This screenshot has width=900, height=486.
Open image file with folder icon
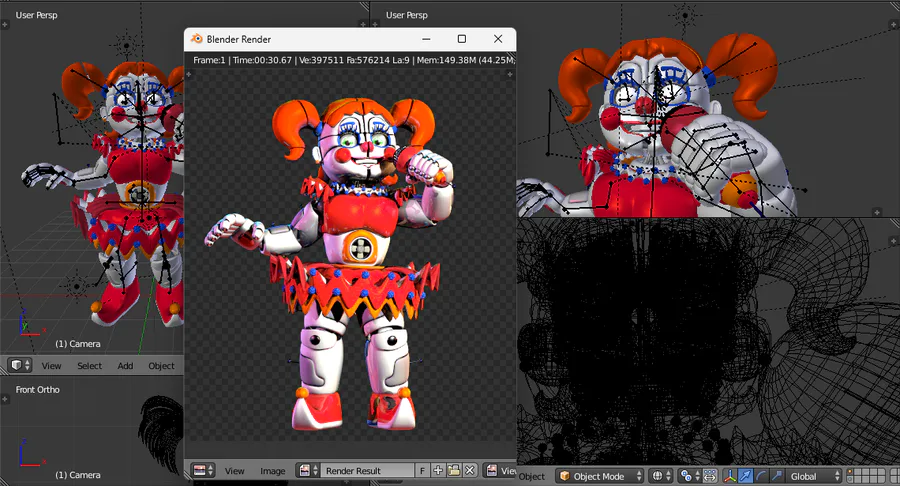point(453,471)
